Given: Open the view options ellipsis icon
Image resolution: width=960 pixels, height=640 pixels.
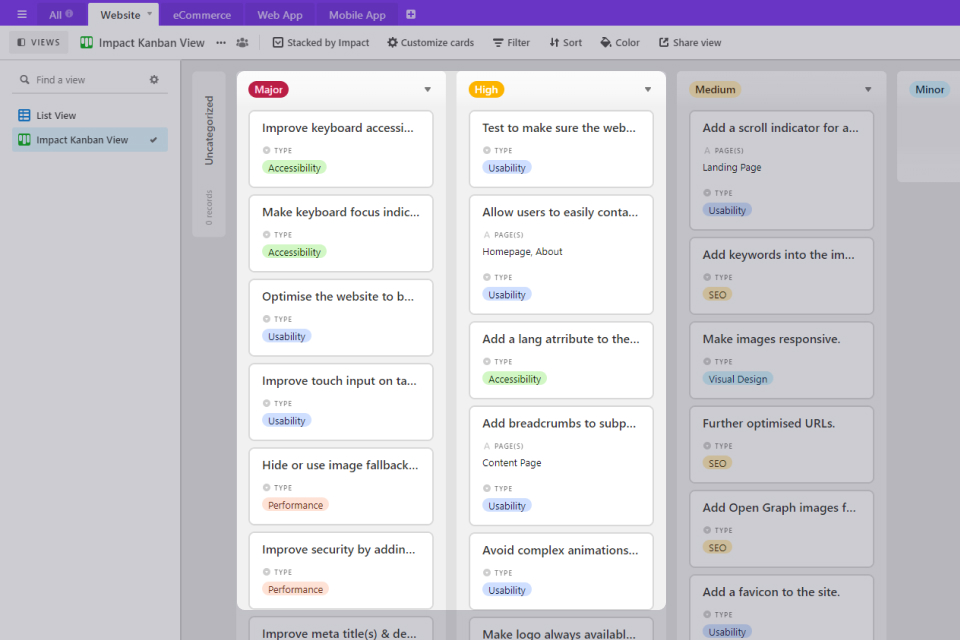Looking at the screenshot, I should [x=221, y=43].
